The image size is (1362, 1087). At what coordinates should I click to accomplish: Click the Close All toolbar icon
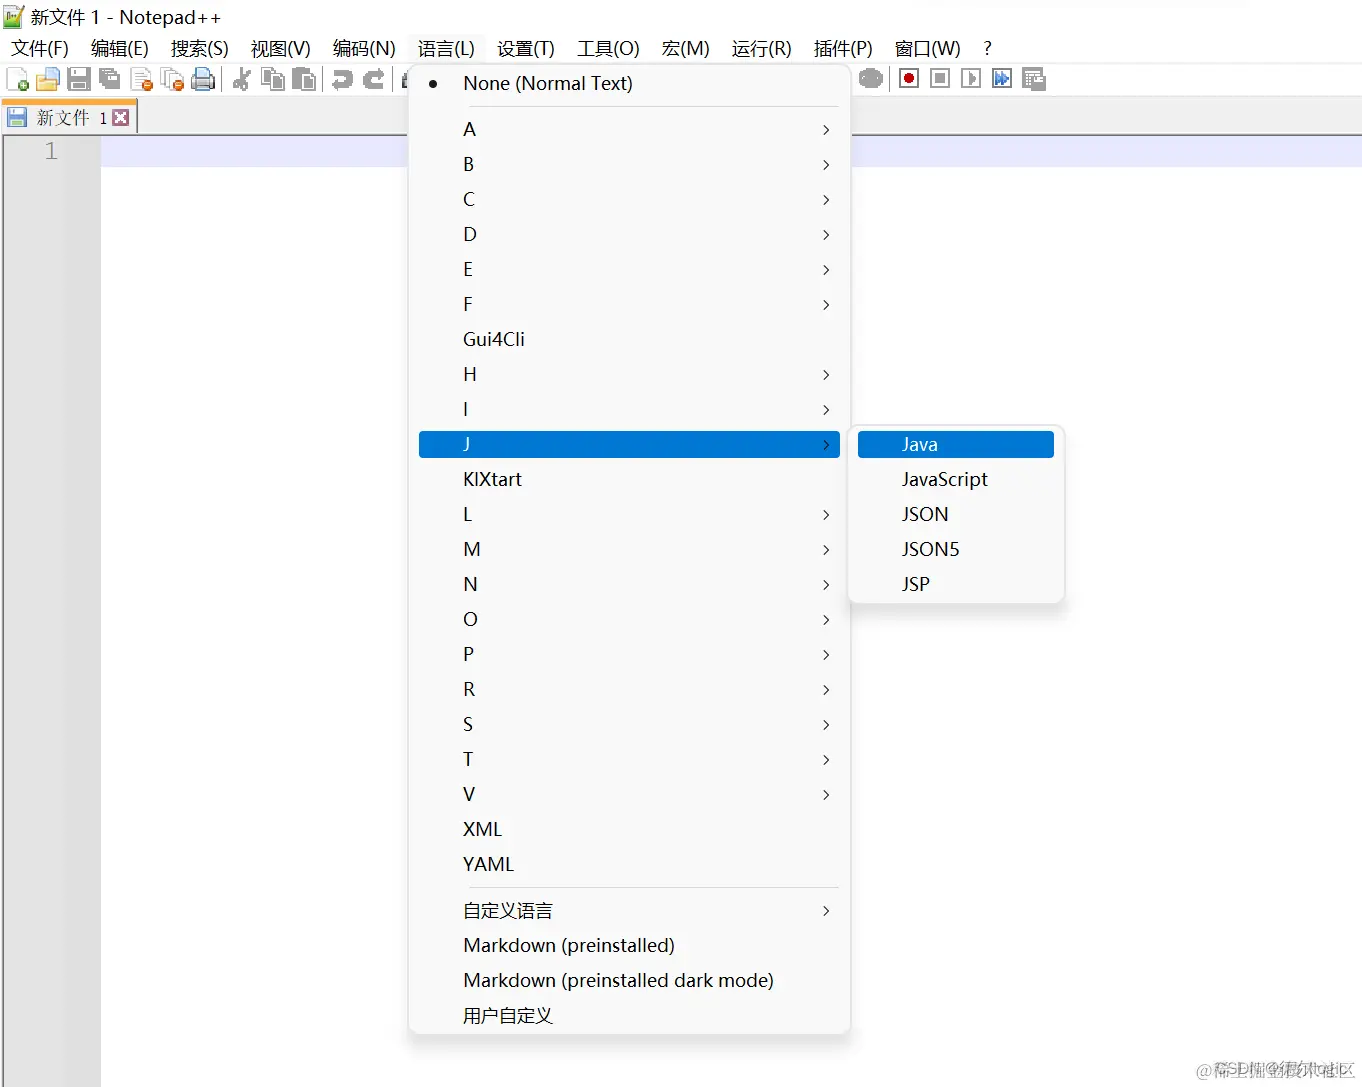point(173,79)
